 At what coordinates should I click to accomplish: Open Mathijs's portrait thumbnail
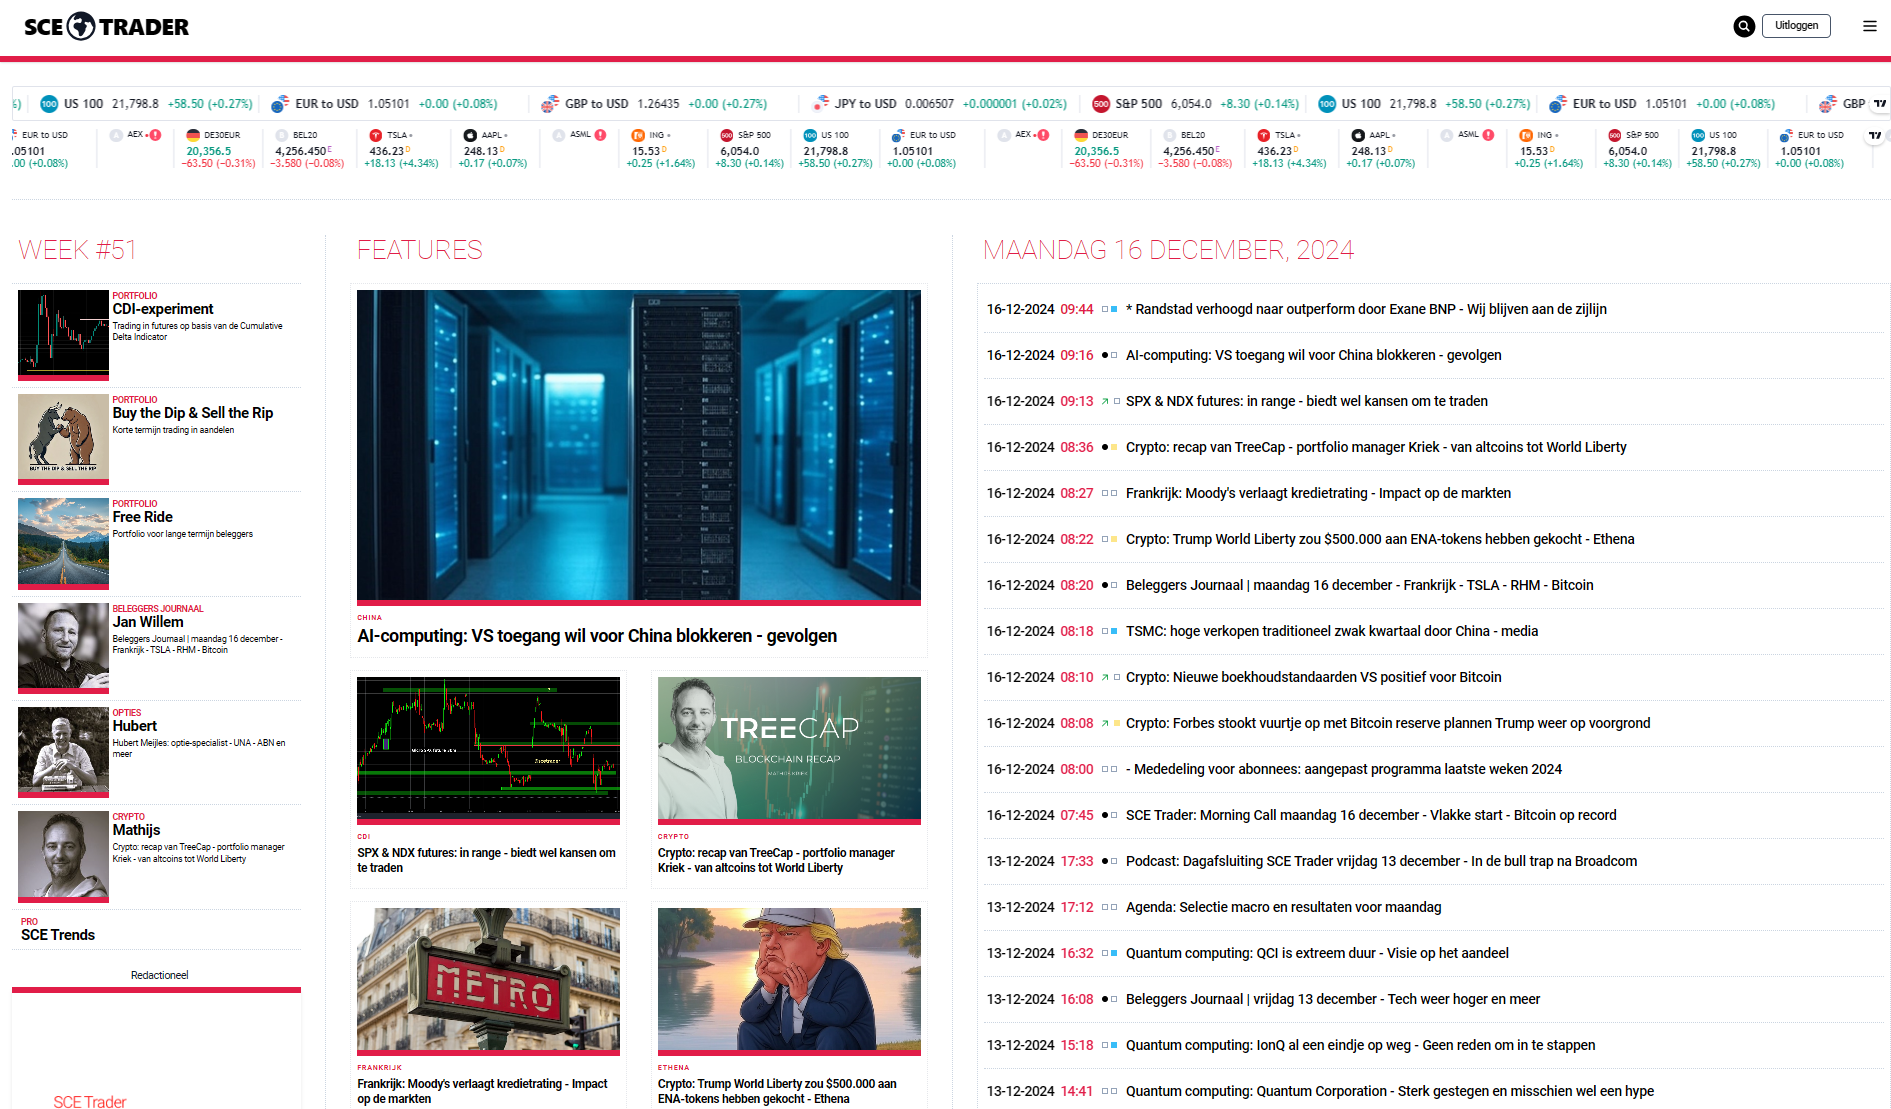click(63, 856)
